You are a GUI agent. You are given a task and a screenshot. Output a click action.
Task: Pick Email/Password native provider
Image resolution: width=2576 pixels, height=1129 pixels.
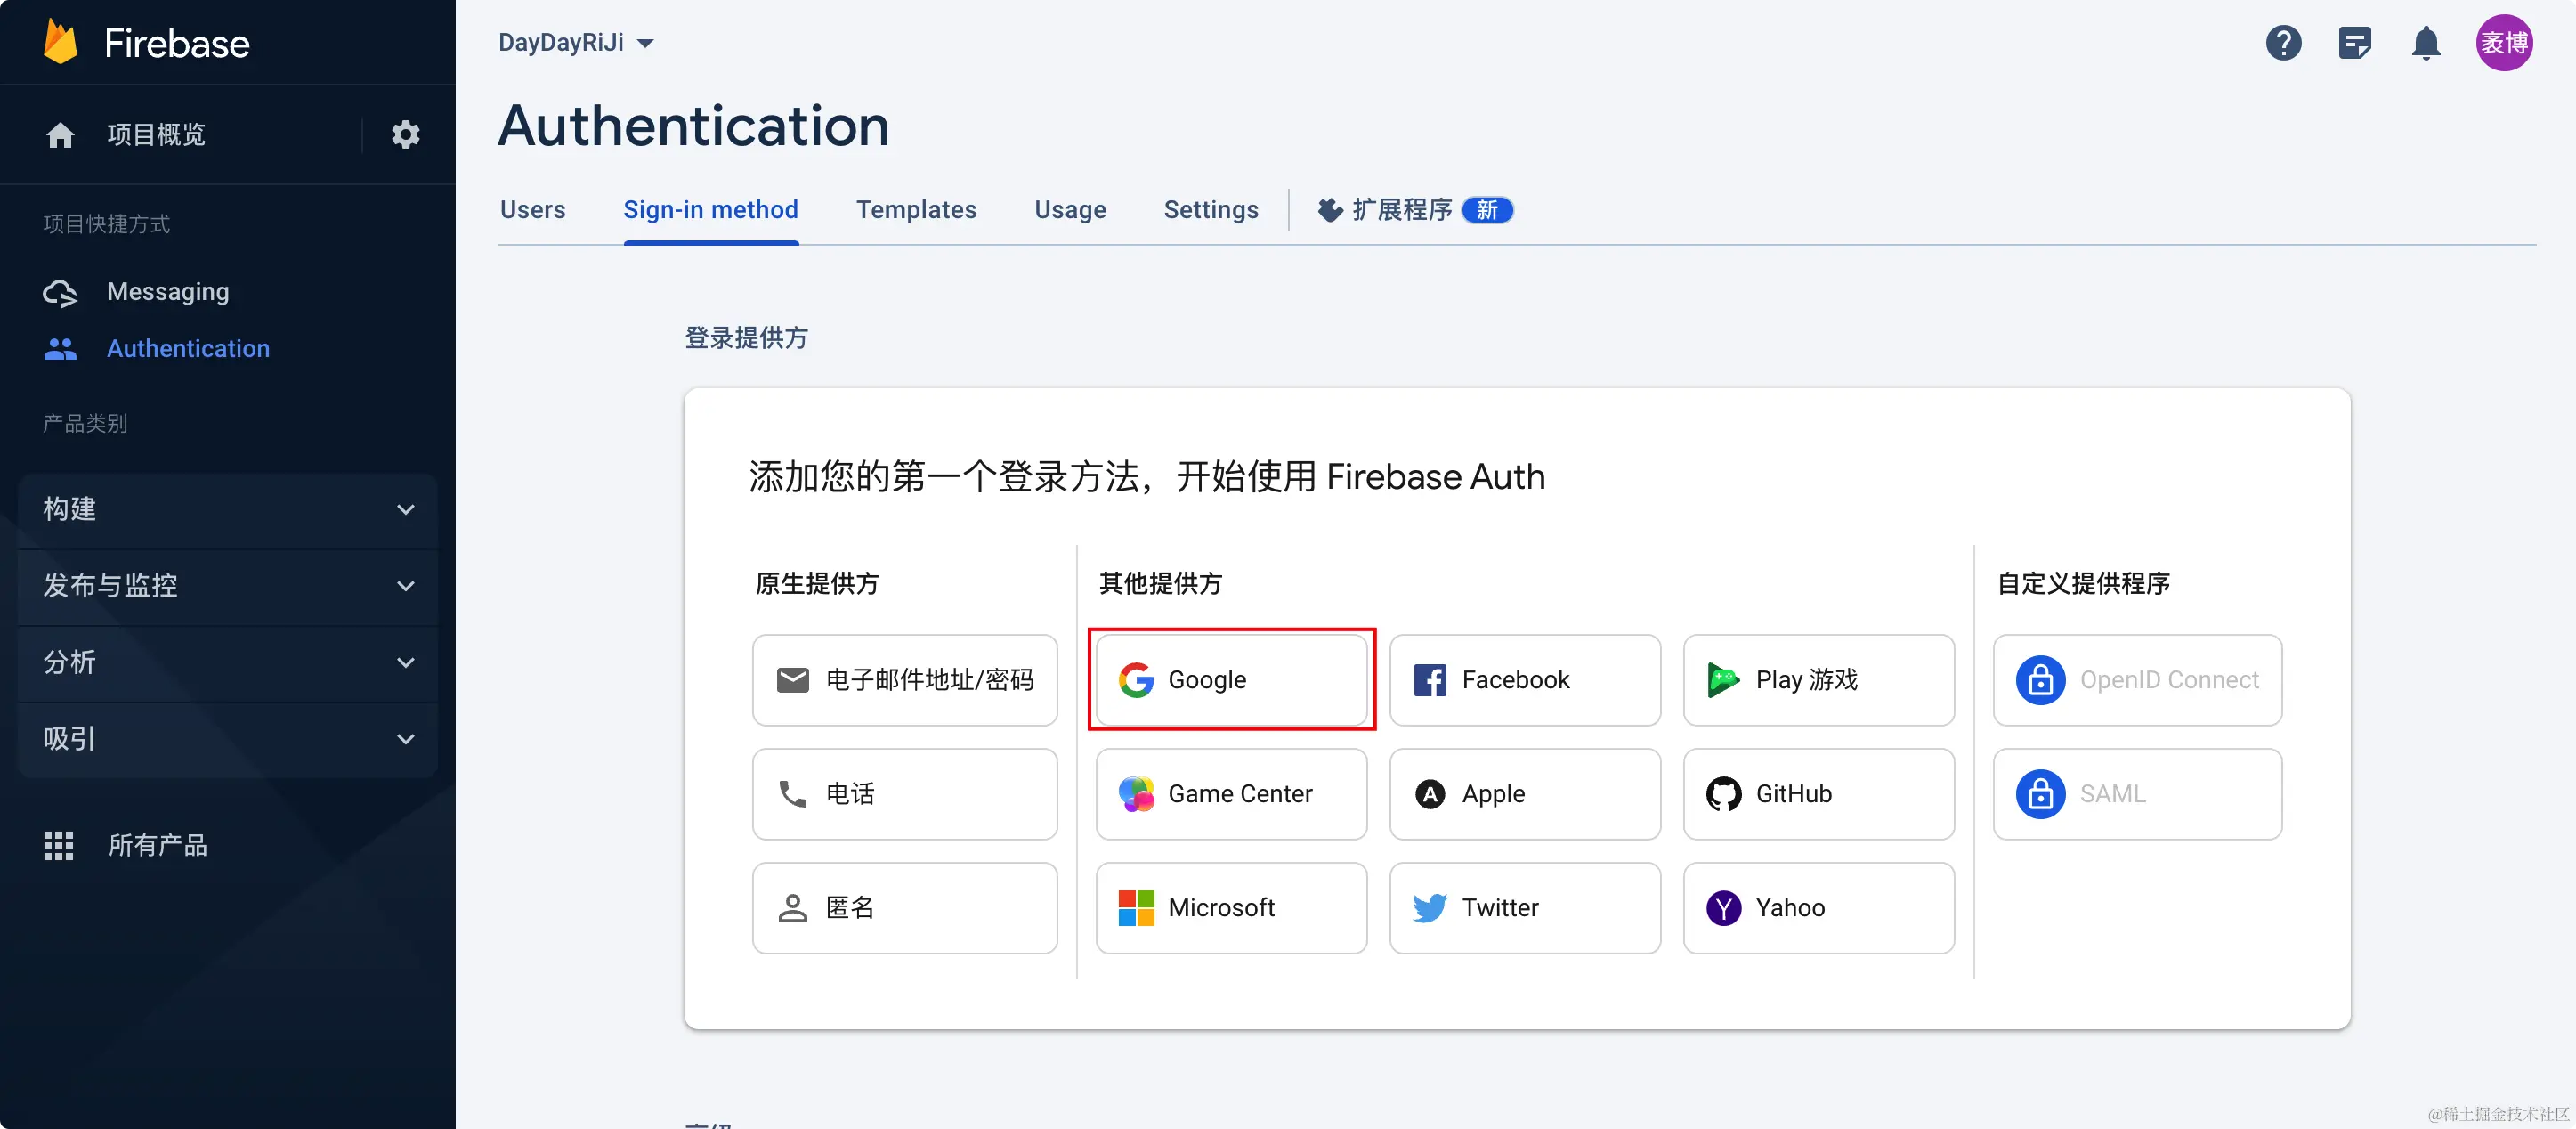coord(904,680)
